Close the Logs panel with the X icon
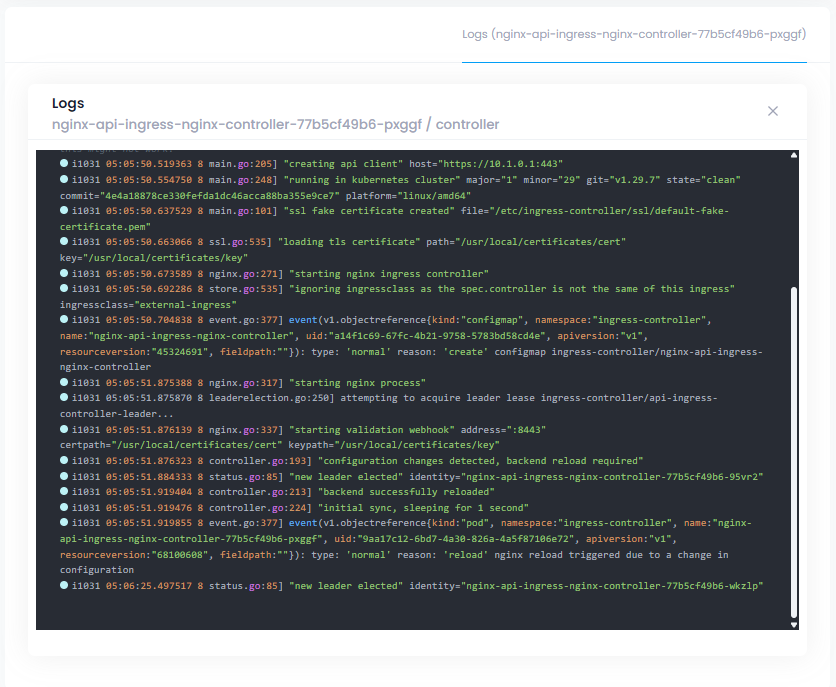The width and height of the screenshot is (836, 687). tap(772, 111)
